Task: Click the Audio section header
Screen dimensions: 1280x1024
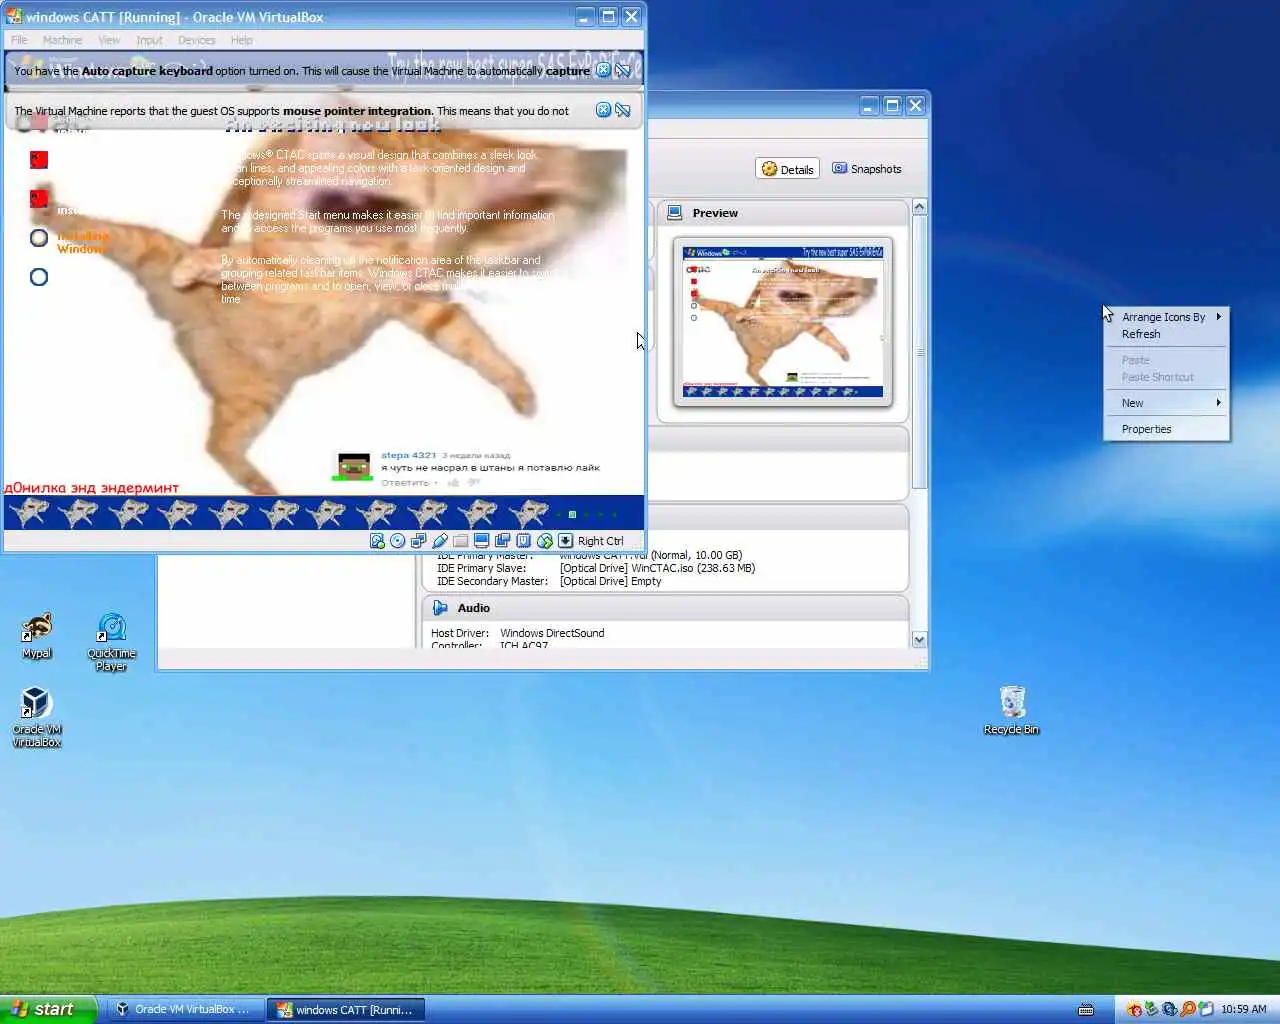Action: point(665,608)
